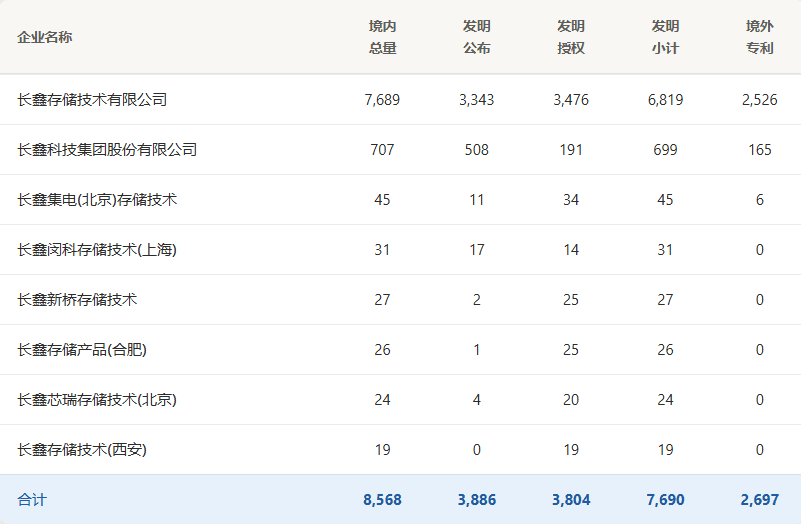Click the value 17 in 长鑫闵科 row
Viewport: 801px width, 524px height.
(x=477, y=250)
